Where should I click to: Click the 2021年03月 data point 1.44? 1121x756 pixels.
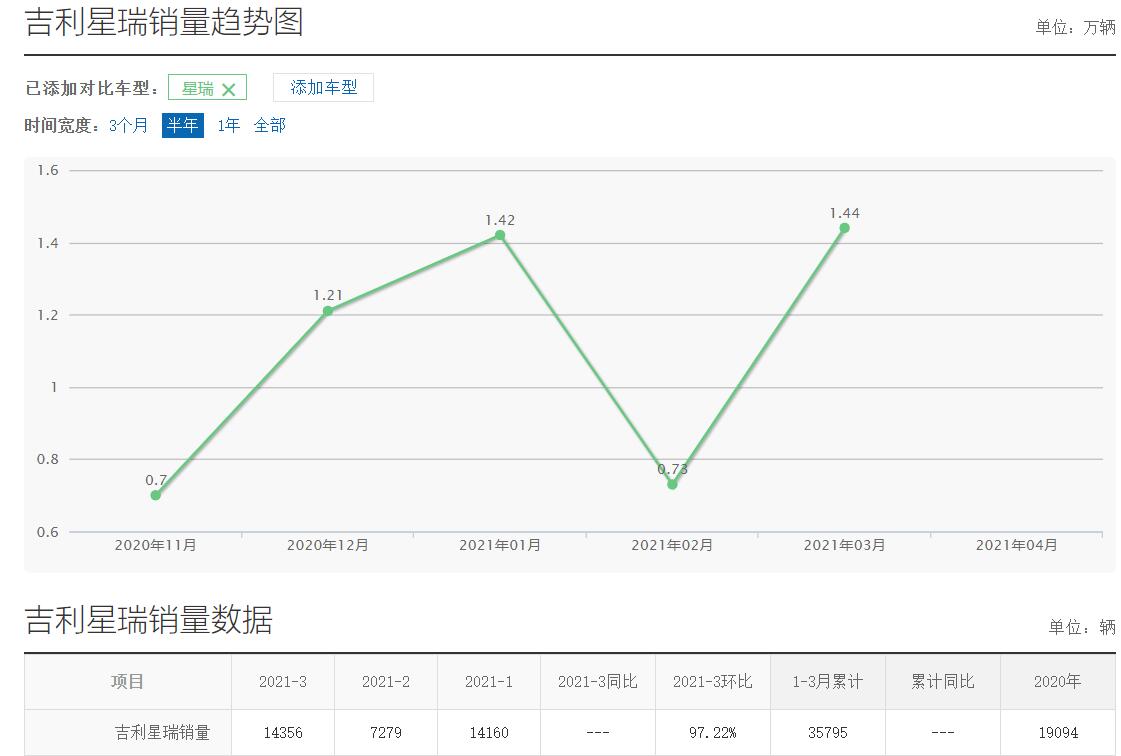tap(844, 228)
